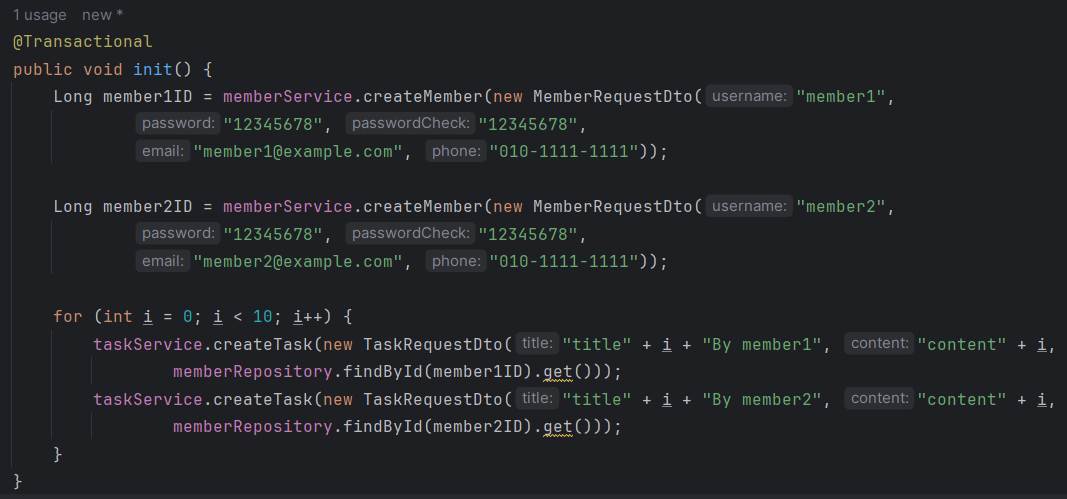Click the email: hint before "member2@example.com"

(163, 261)
